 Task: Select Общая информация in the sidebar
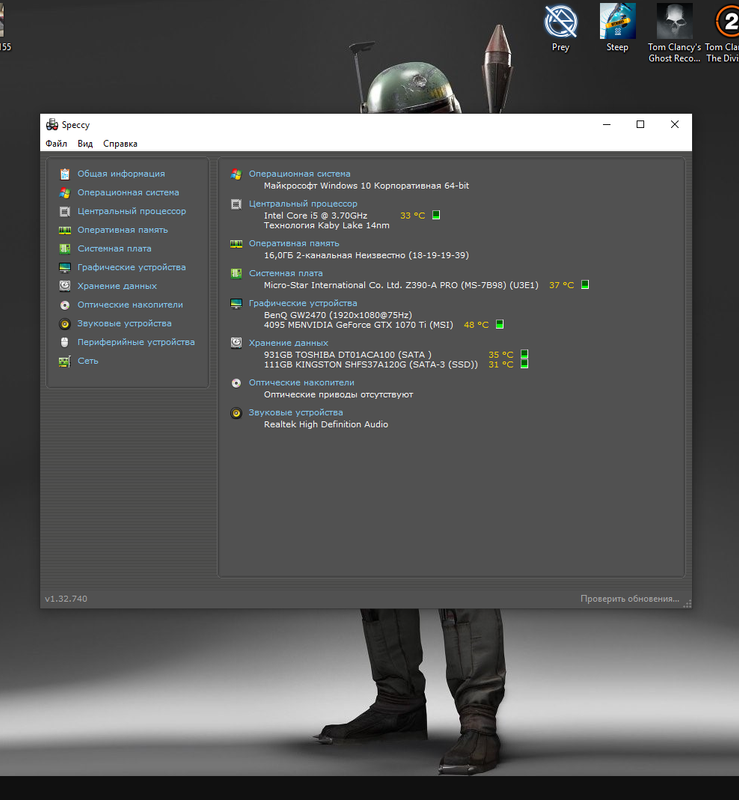(x=121, y=174)
